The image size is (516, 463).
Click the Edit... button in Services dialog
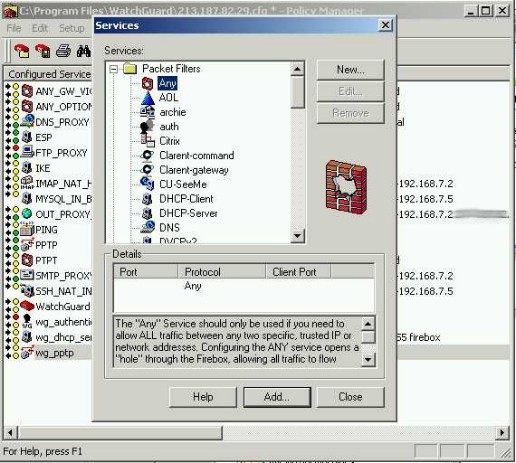point(351,91)
